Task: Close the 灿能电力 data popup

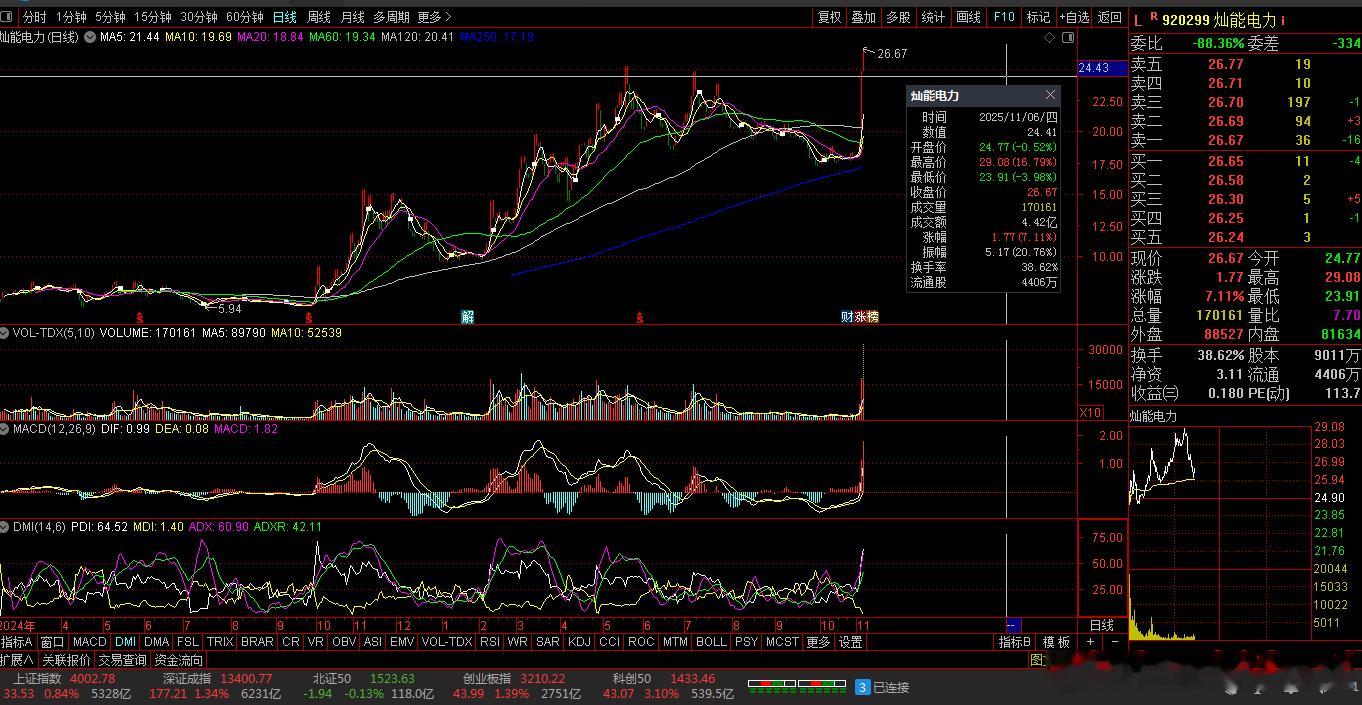Action: (1050, 95)
